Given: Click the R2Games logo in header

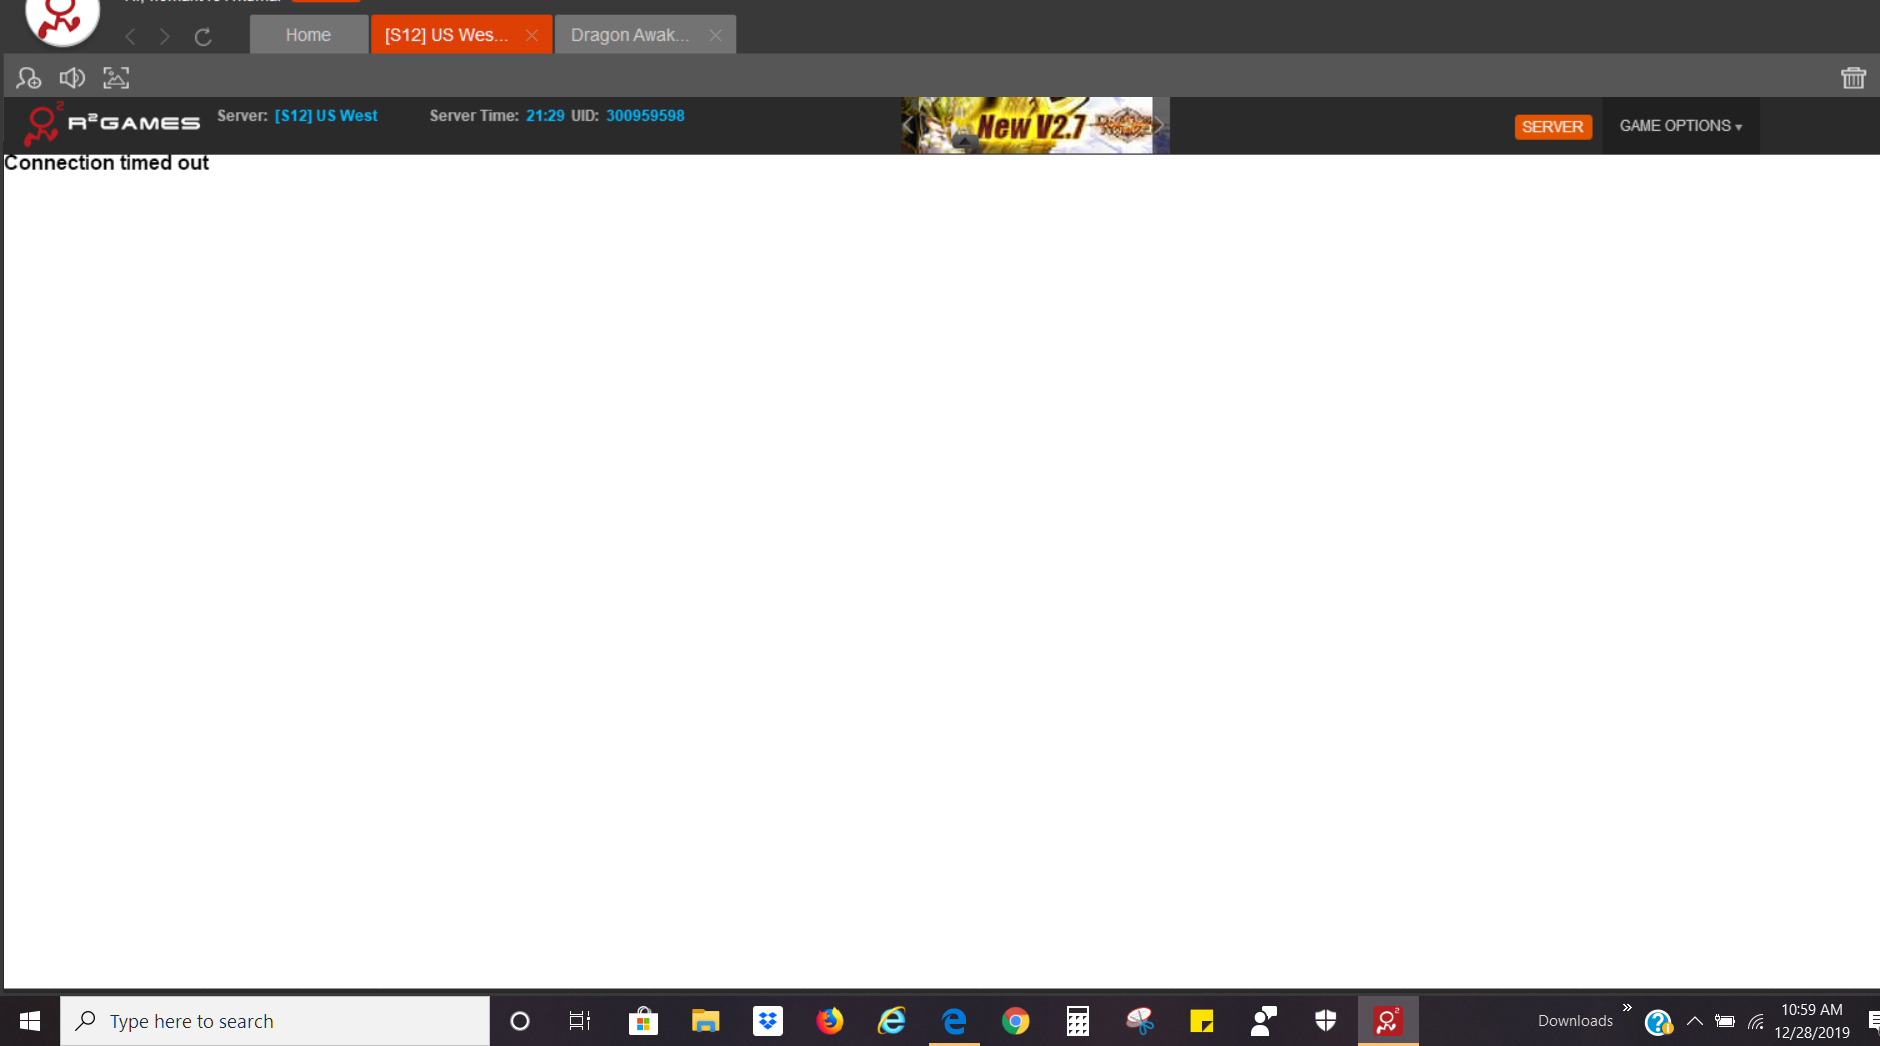Looking at the screenshot, I should pyautogui.click(x=112, y=124).
